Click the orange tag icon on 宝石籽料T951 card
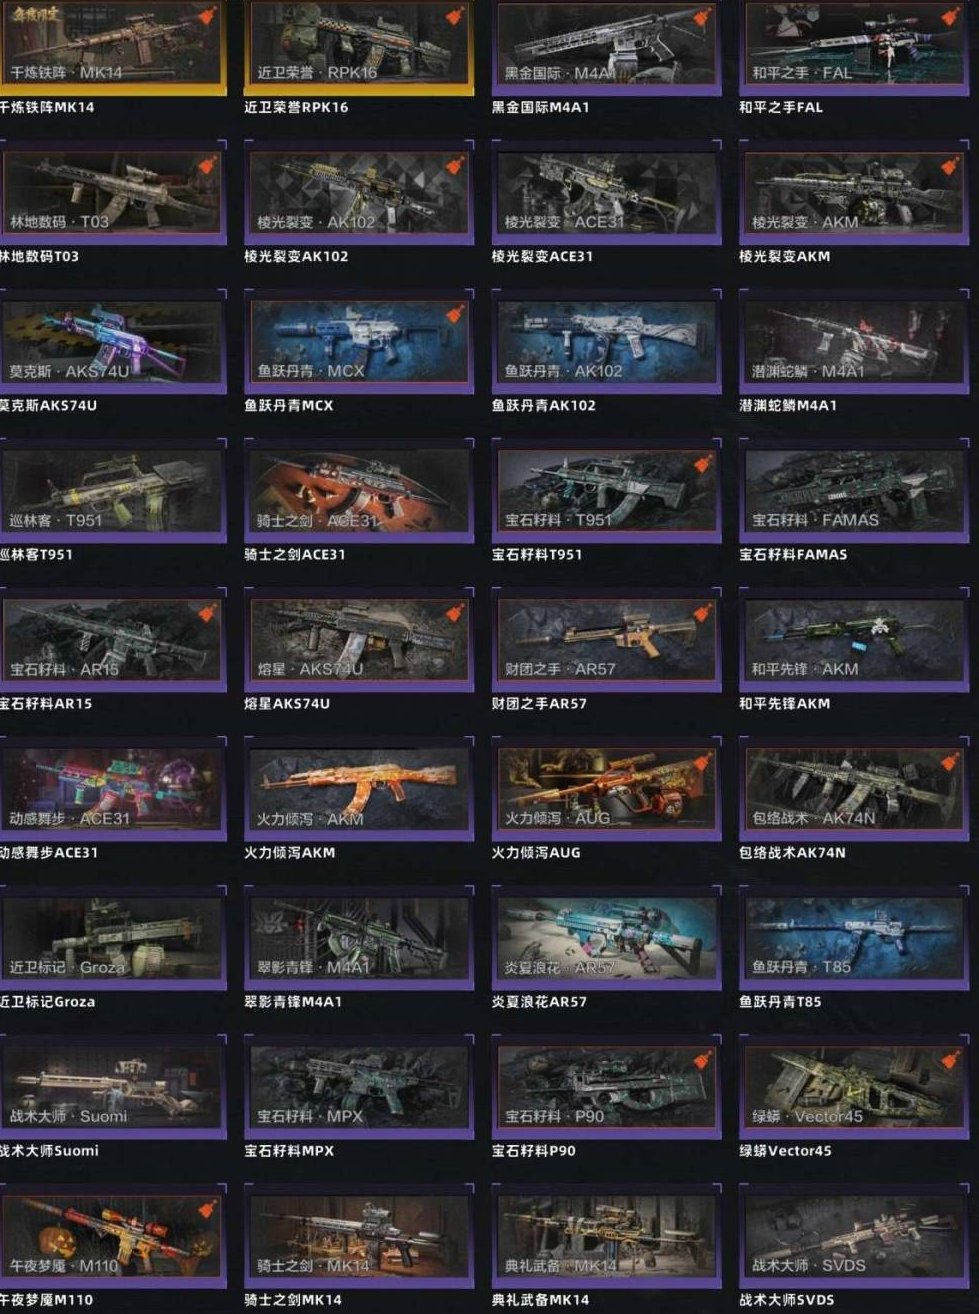This screenshot has width=979, height=1314. 702,464
